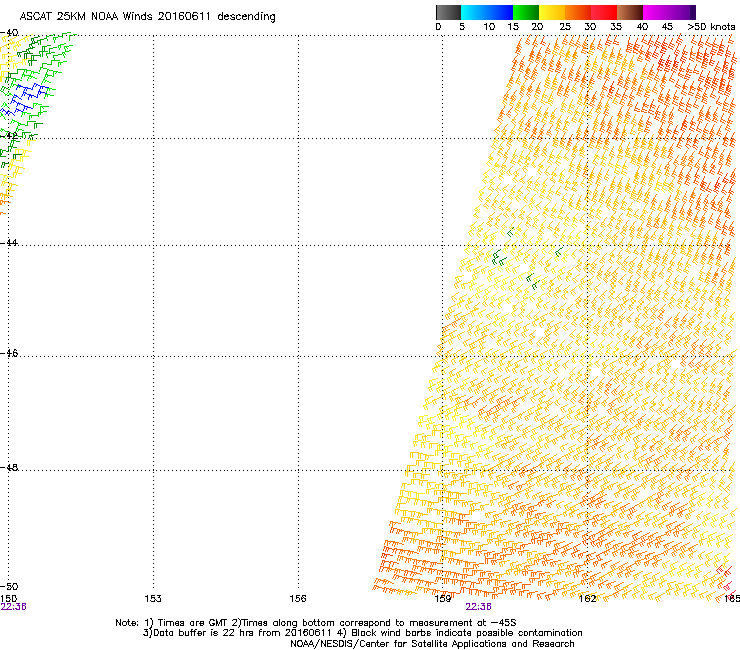Click the latitude label '-48'

pyautogui.click(x=9, y=467)
